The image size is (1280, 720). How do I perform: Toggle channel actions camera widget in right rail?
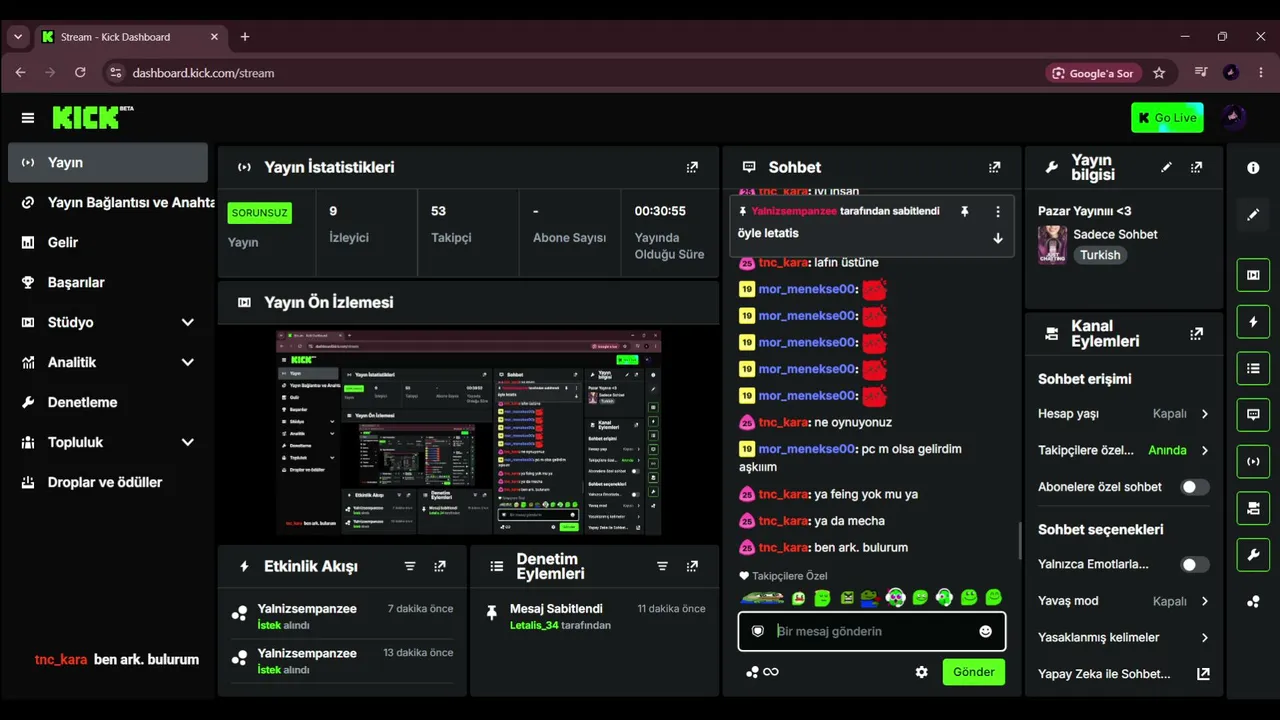(1253, 508)
